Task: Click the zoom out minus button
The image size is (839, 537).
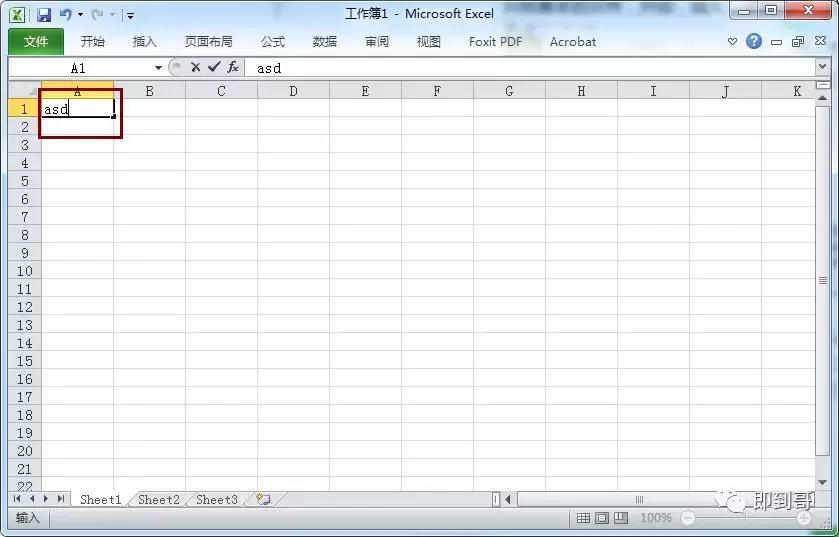Action: tap(687, 518)
